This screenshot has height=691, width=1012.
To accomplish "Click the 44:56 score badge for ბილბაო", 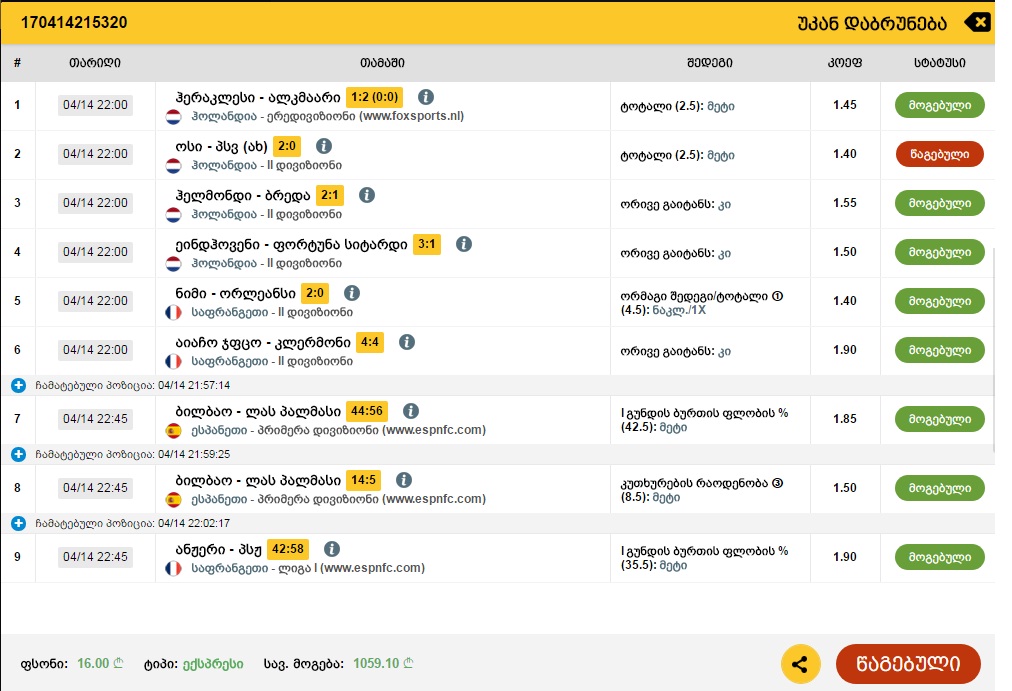I will [367, 411].
